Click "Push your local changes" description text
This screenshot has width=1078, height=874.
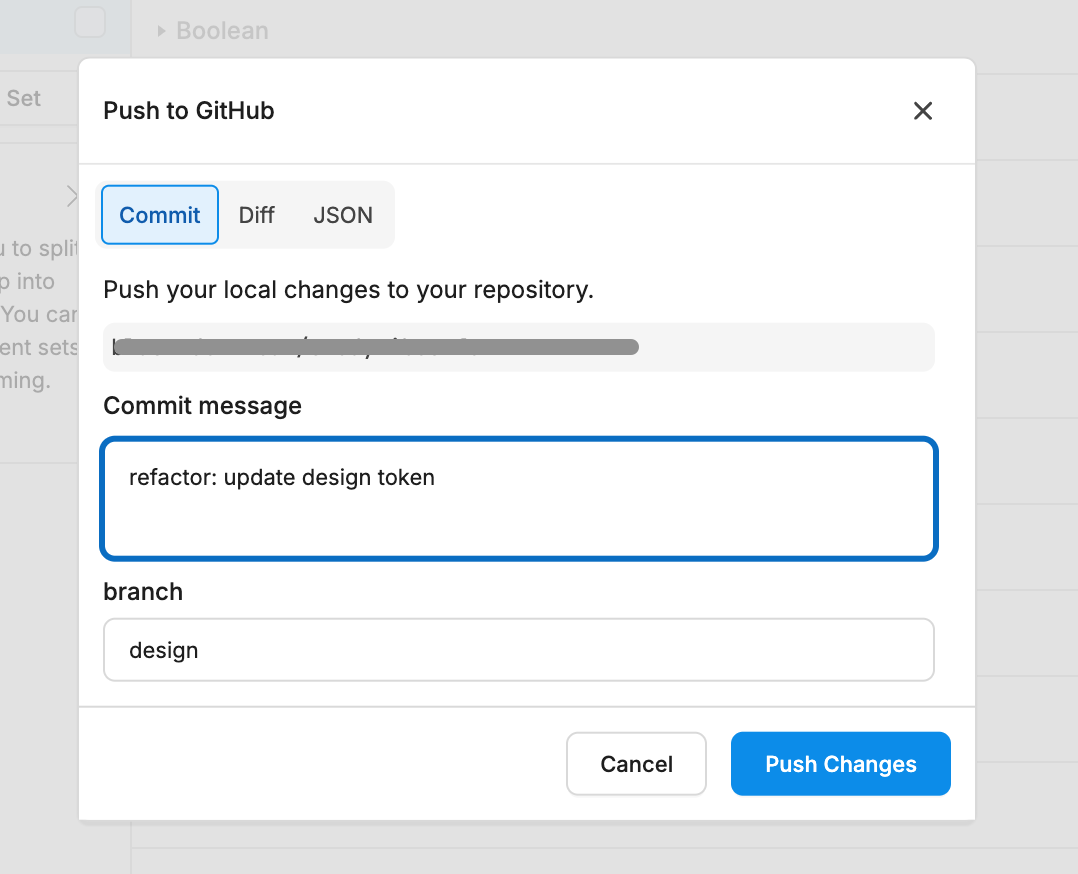[x=349, y=290]
